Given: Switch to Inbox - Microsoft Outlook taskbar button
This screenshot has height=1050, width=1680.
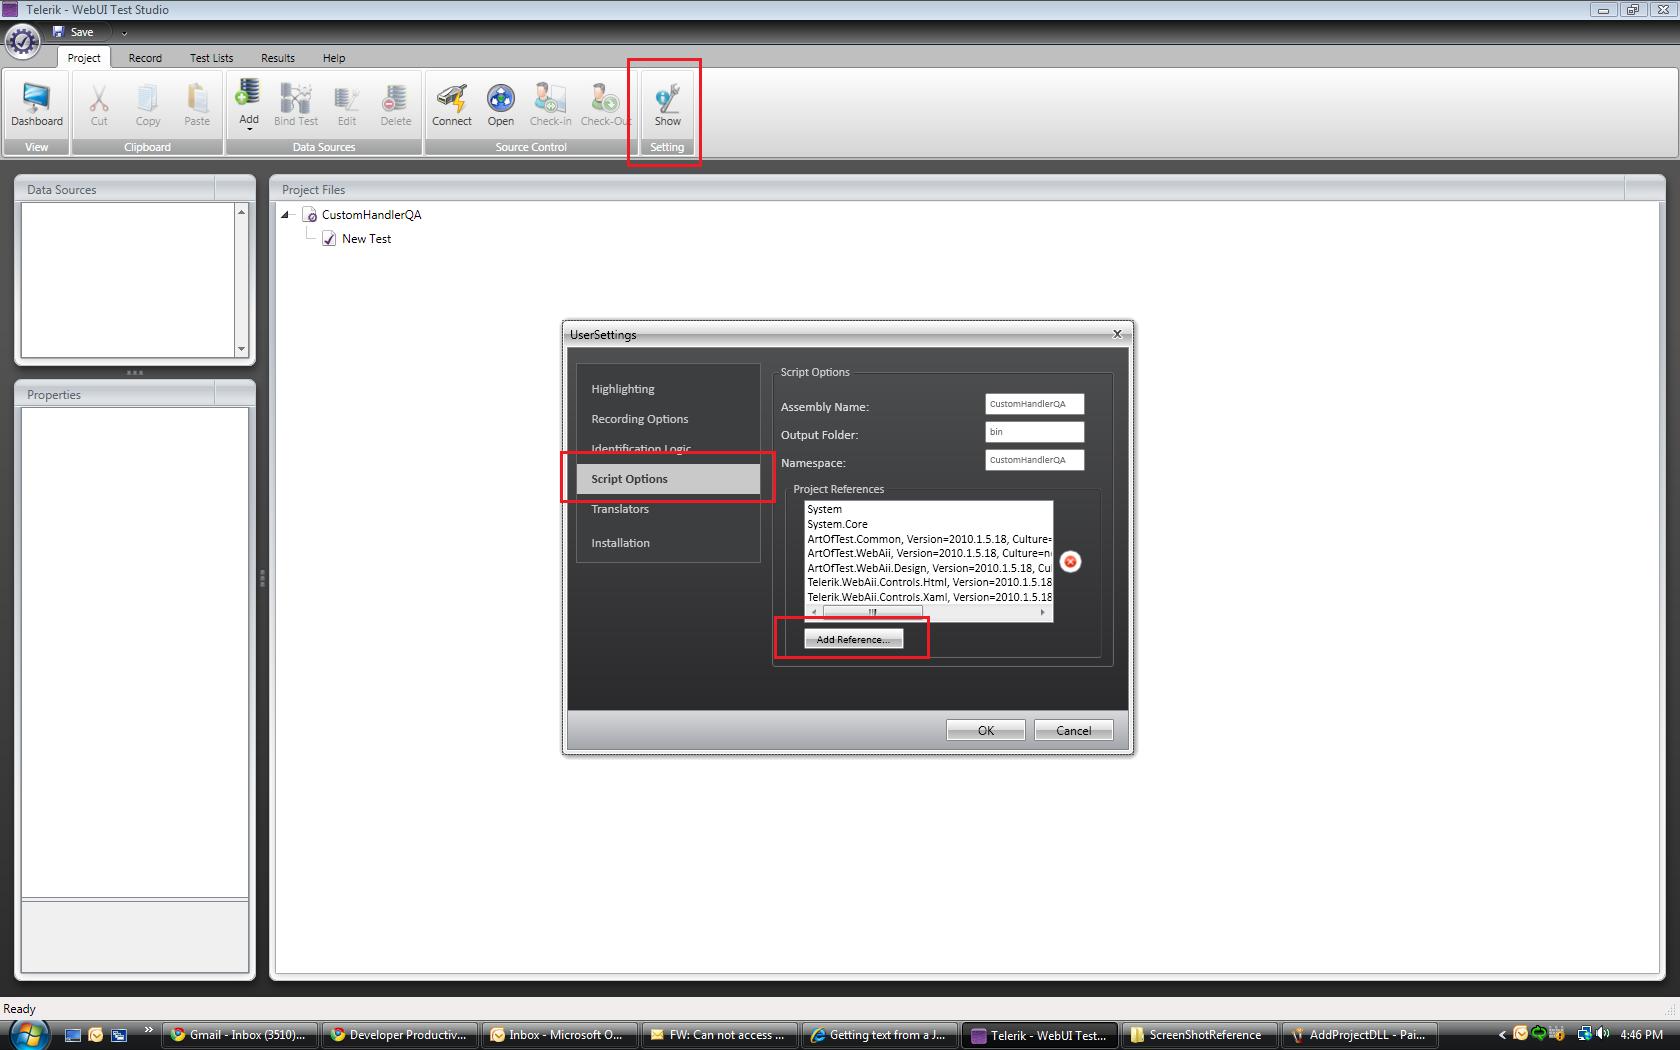Looking at the screenshot, I should (x=560, y=1035).
